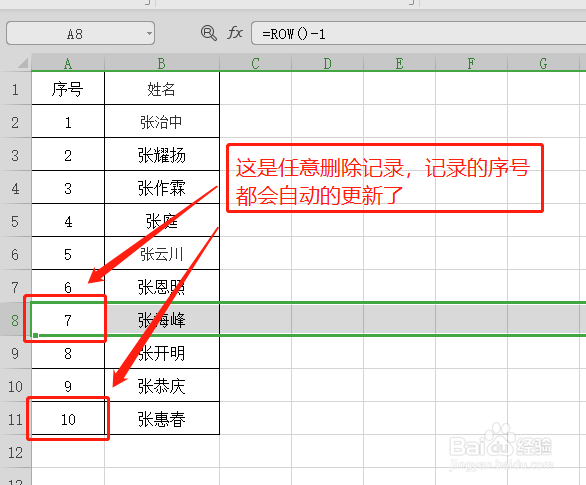The height and width of the screenshot is (485, 586).
Task: Select cell containing 张云川
Action: [x=162, y=254]
